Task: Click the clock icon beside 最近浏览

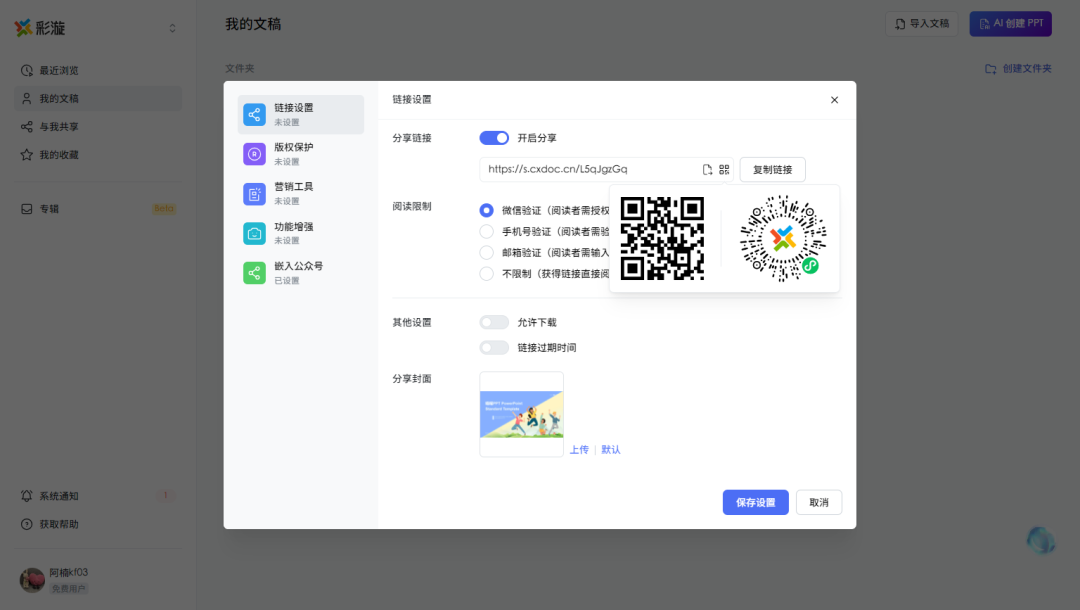Action: pyautogui.click(x=27, y=70)
